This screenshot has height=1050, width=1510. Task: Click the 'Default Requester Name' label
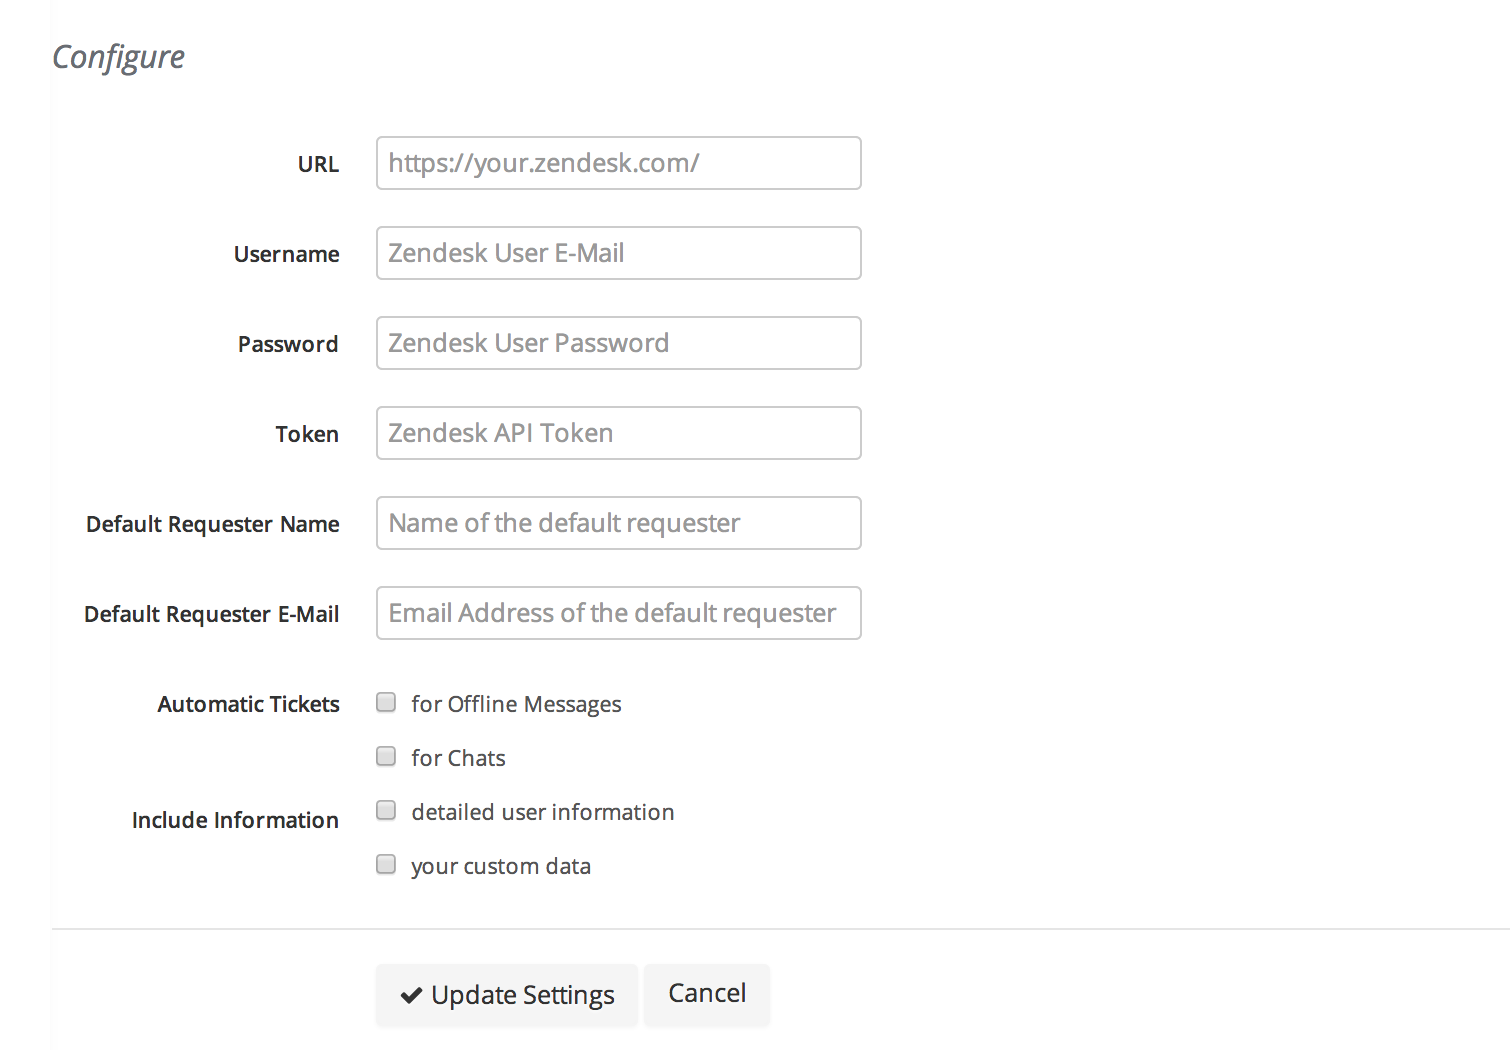pos(213,524)
